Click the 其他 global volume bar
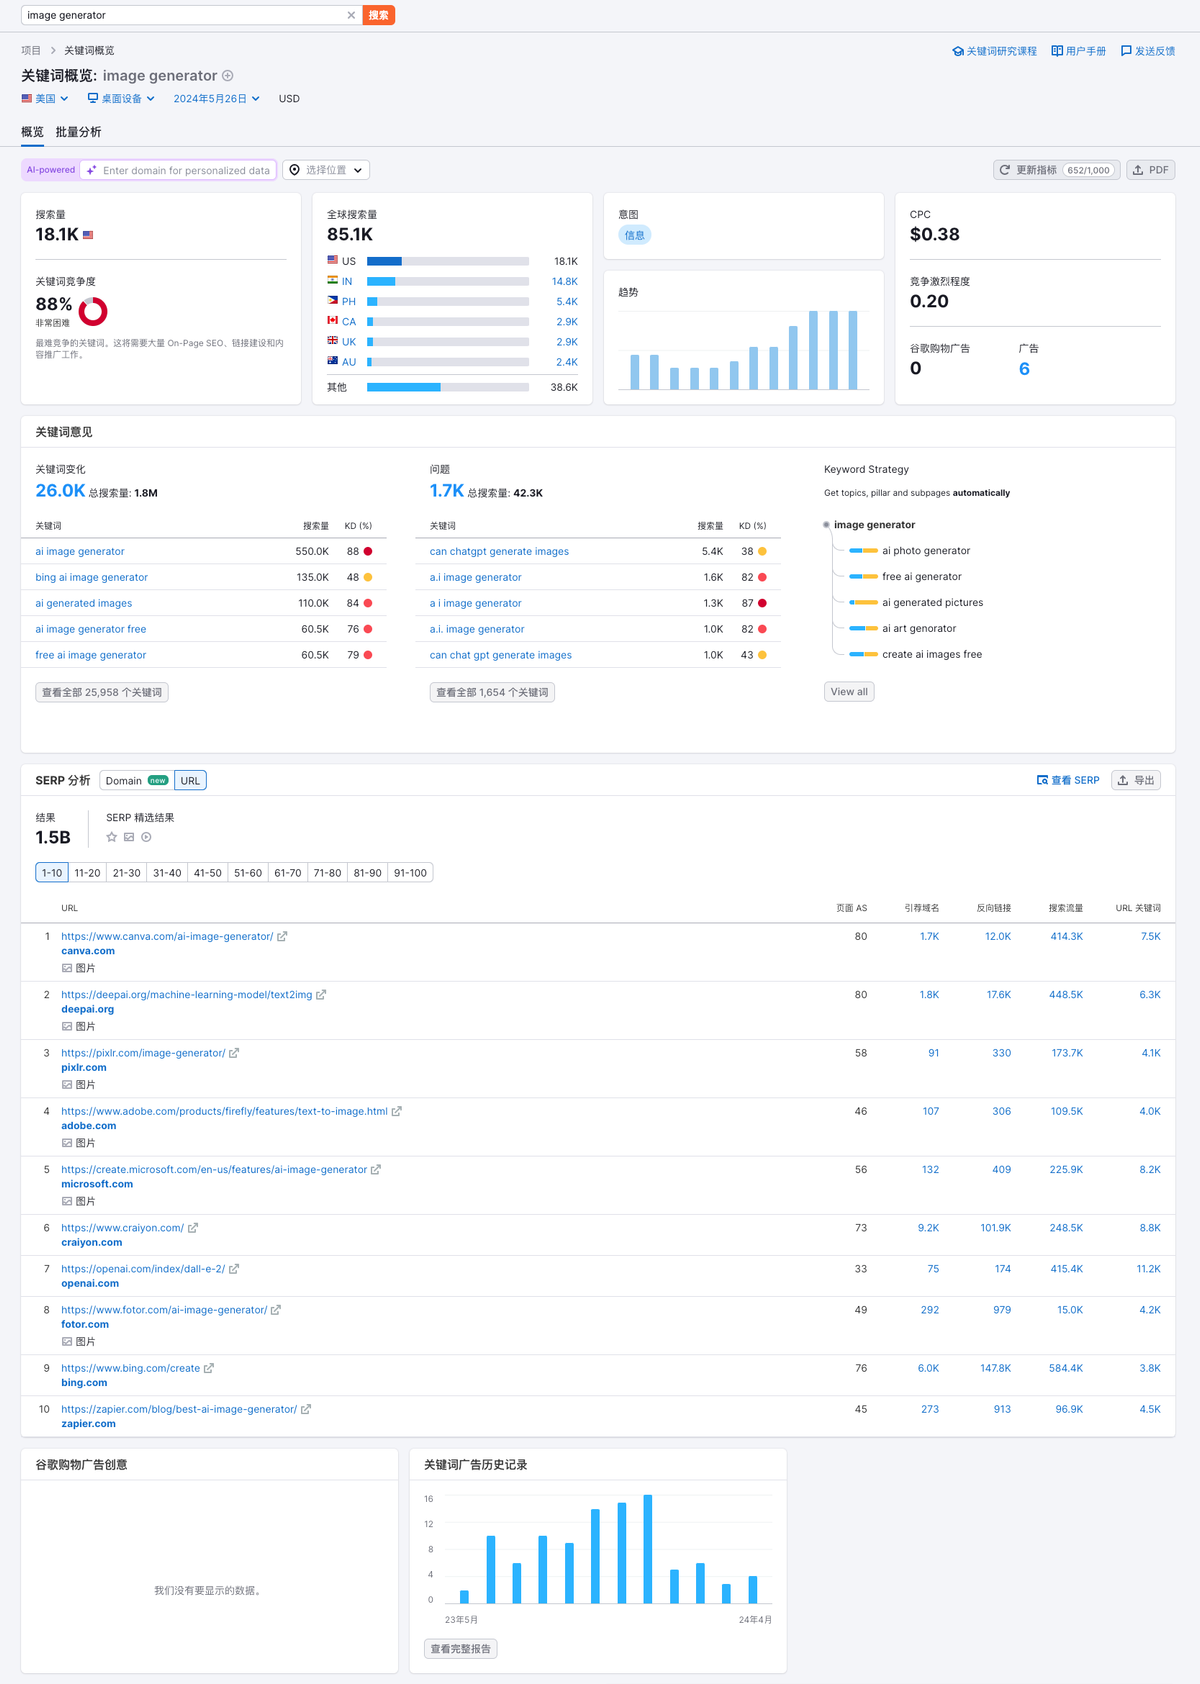Screen dimensions: 1200x1684 pos(448,387)
